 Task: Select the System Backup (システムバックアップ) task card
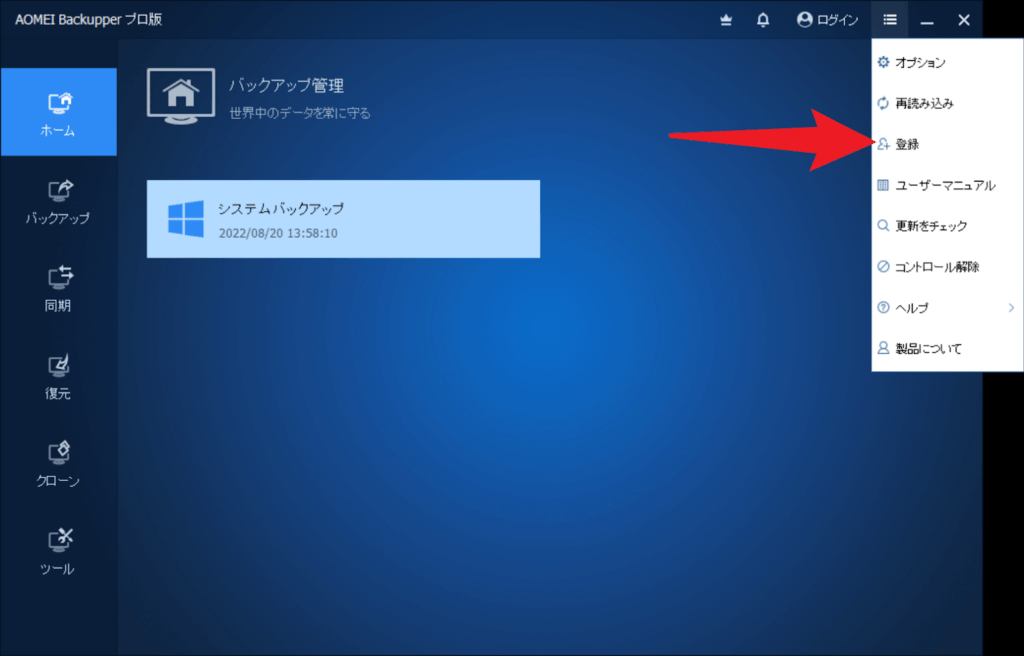click(x=343, y=219)
